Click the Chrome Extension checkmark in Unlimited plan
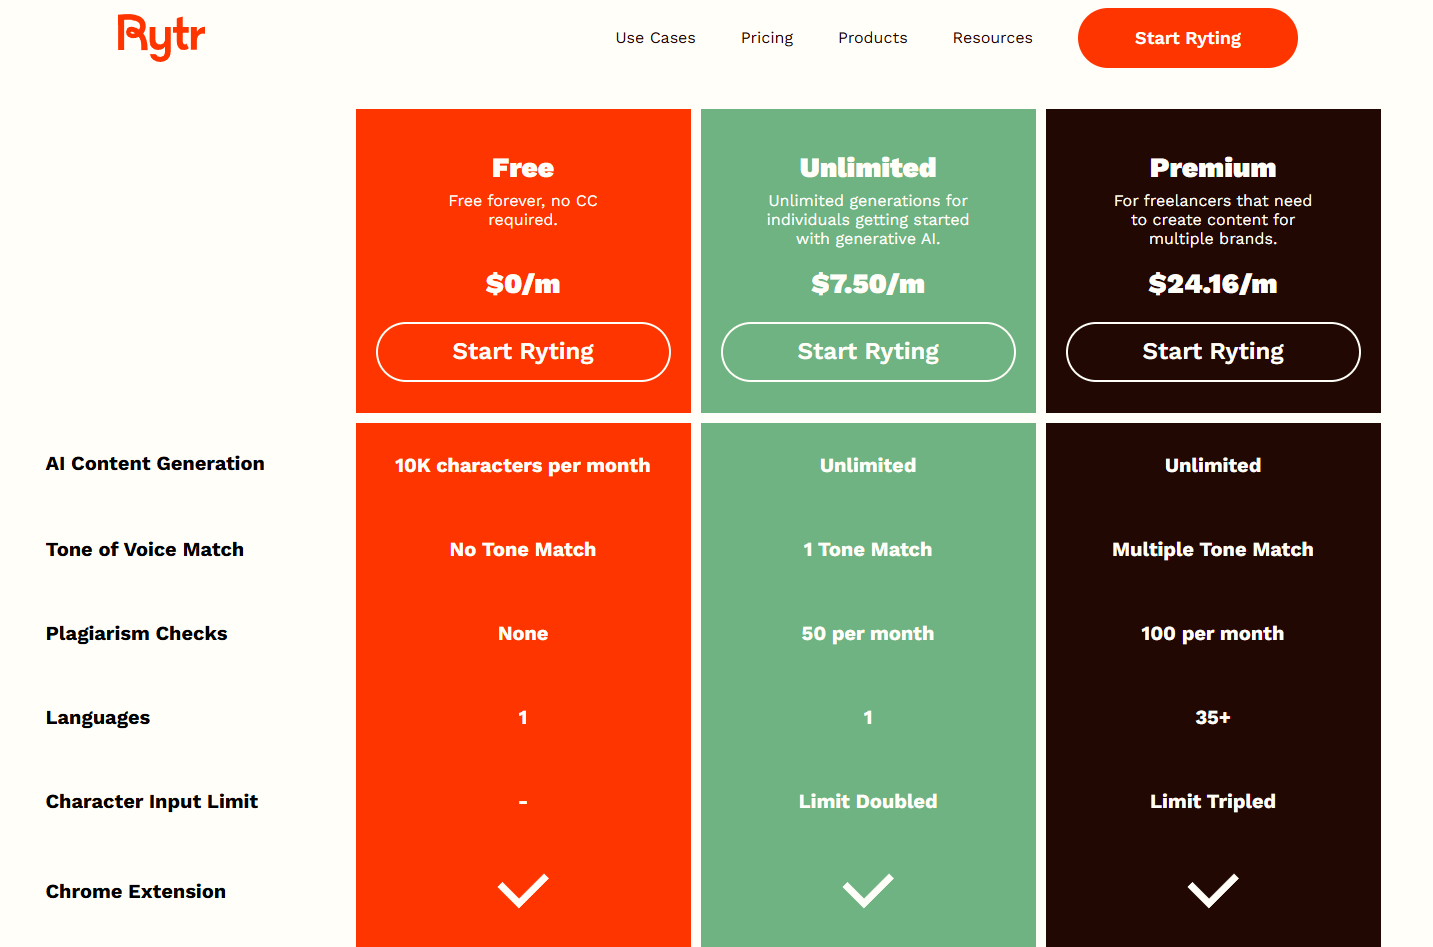This screenshot has height=947, width=1433. click(868, 890)
